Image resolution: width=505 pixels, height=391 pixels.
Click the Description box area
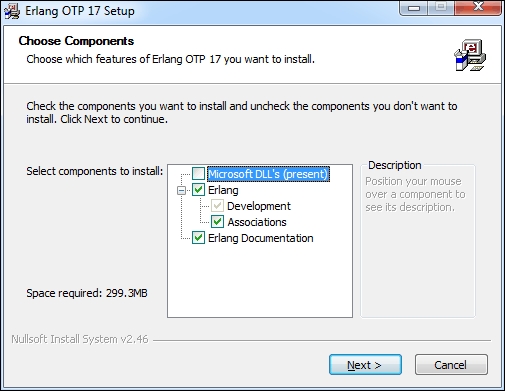418,241
